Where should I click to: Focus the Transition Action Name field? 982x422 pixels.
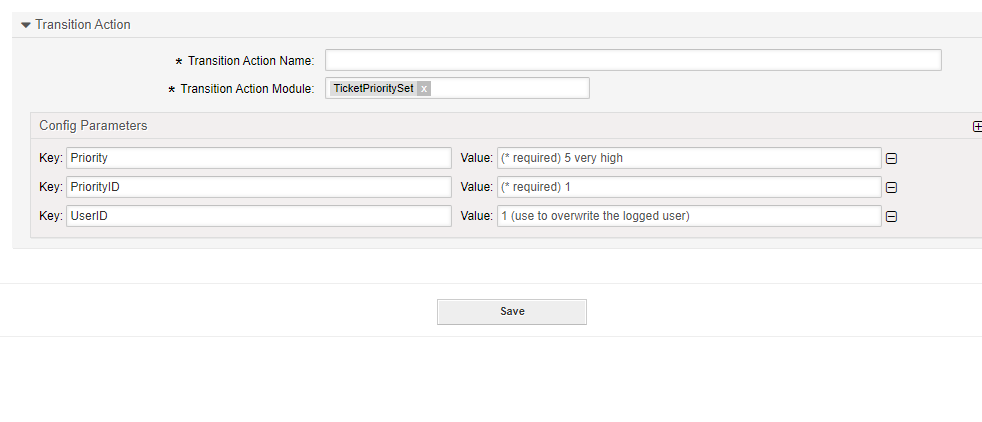[x=632, y=61]
